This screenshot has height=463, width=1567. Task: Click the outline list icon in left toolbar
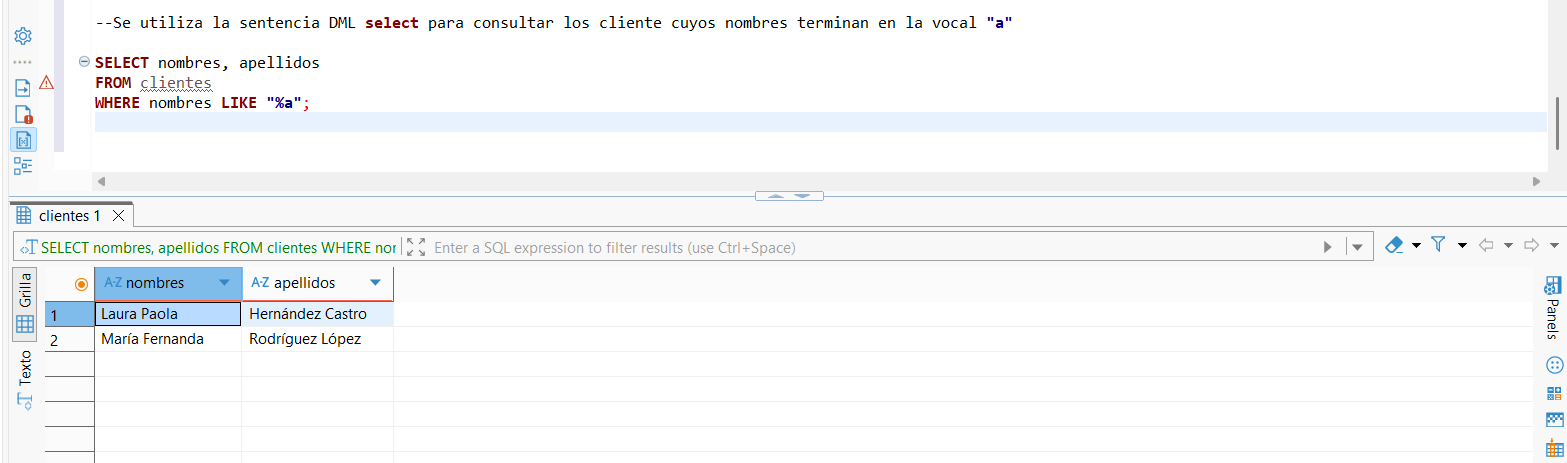click(x=22, y=166)
